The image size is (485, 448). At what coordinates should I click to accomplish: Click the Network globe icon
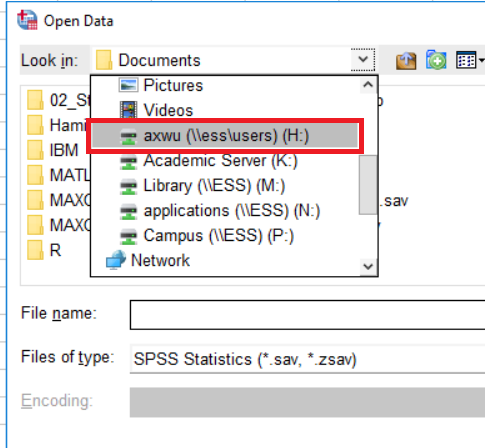pos(116,260)
